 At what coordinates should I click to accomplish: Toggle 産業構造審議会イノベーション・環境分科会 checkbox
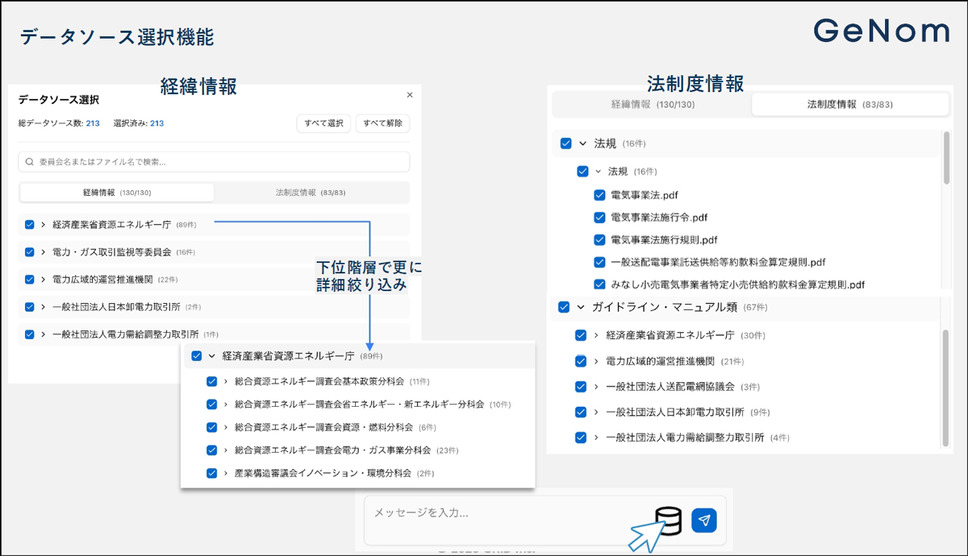(x=212, y=473)
